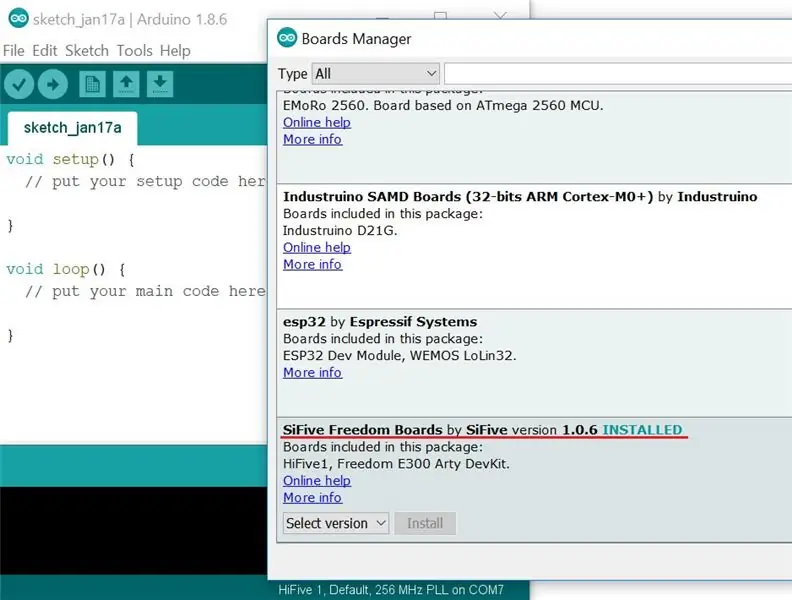Select the SiFive Freedom Boards entry title
This screenshot has height=600, width=792.
[x=482, y=430]
